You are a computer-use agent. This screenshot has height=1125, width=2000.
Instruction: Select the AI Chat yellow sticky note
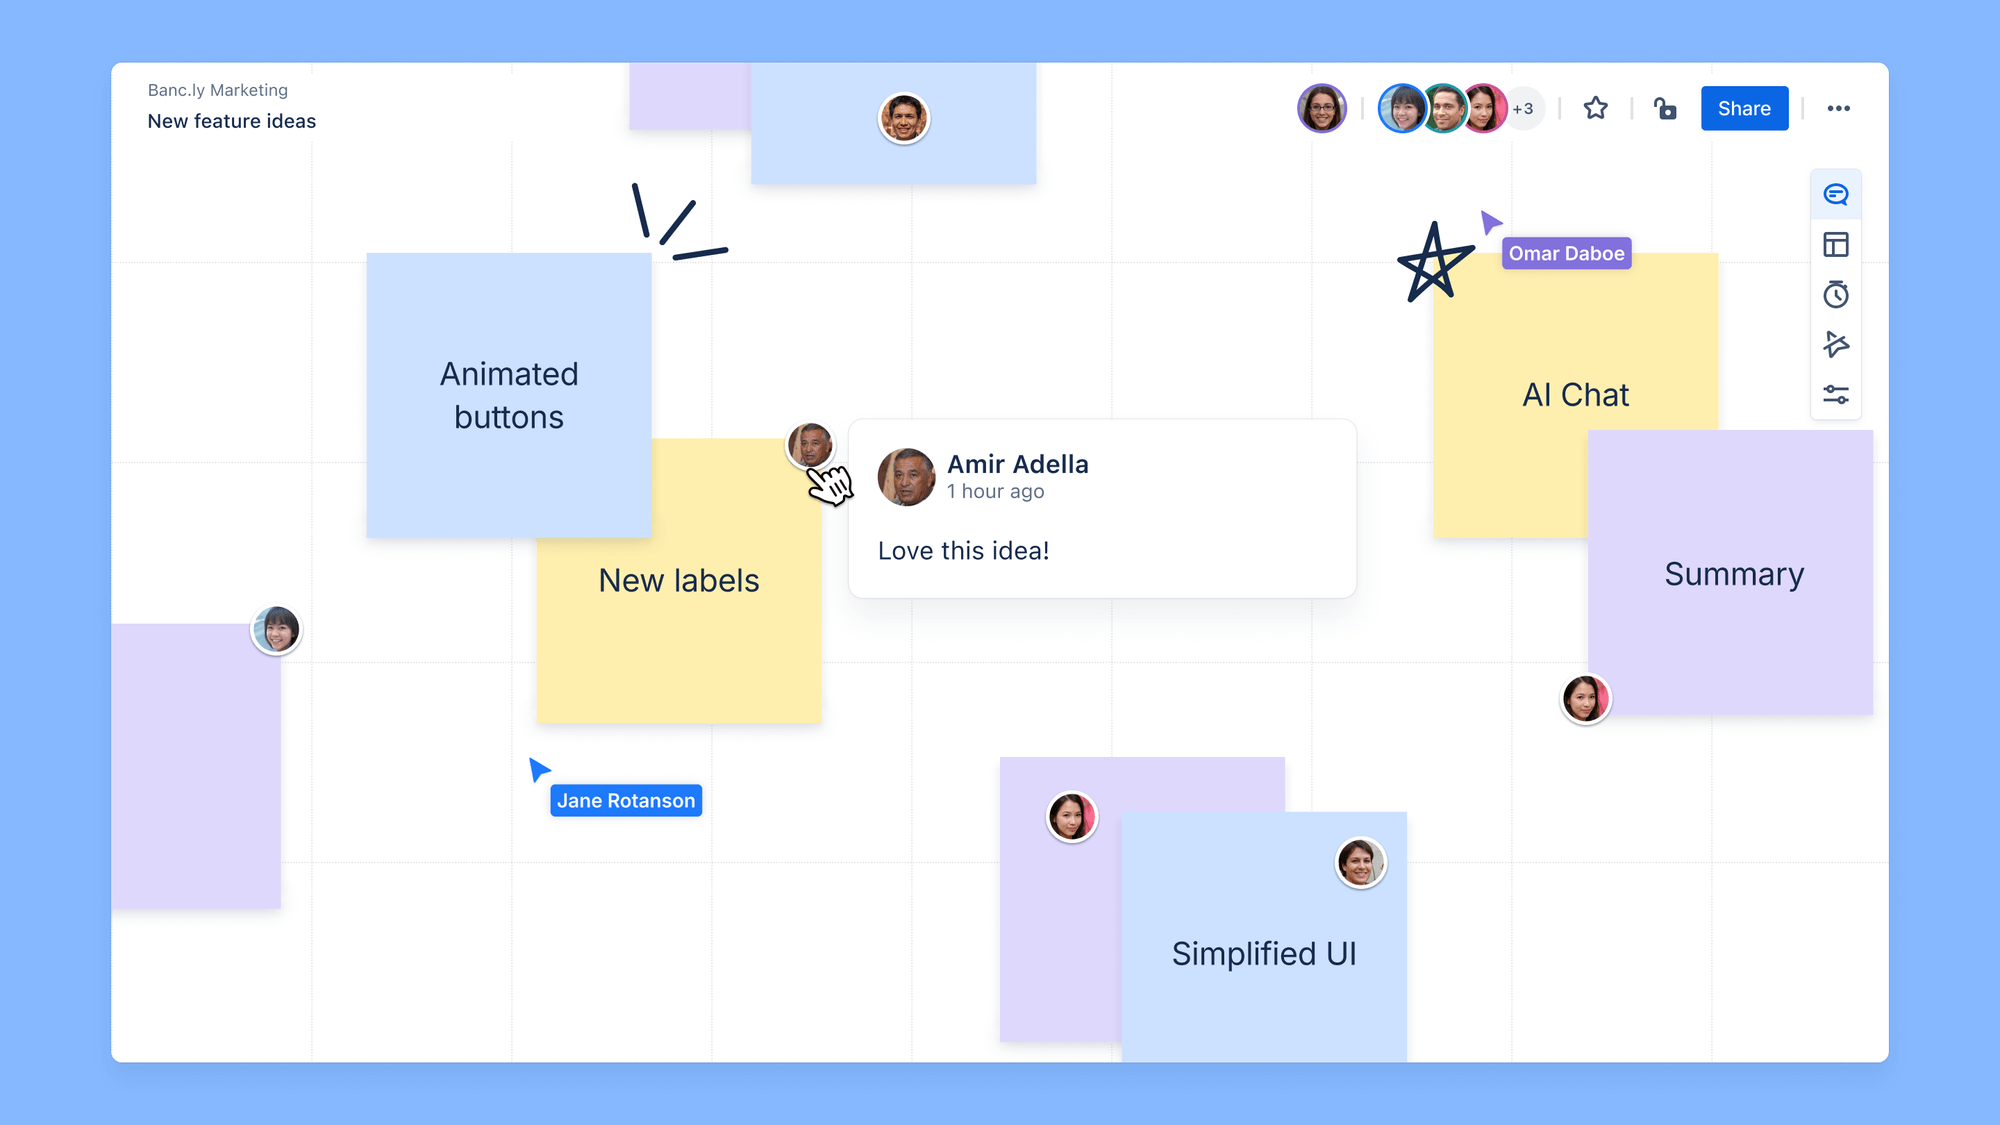1577,394
